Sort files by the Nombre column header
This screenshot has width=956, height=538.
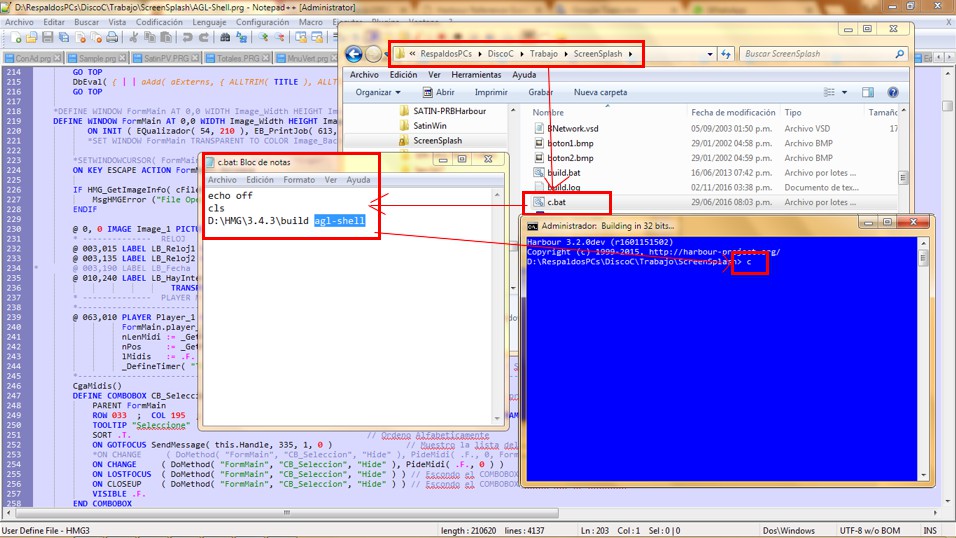click(x=548, y=112)
